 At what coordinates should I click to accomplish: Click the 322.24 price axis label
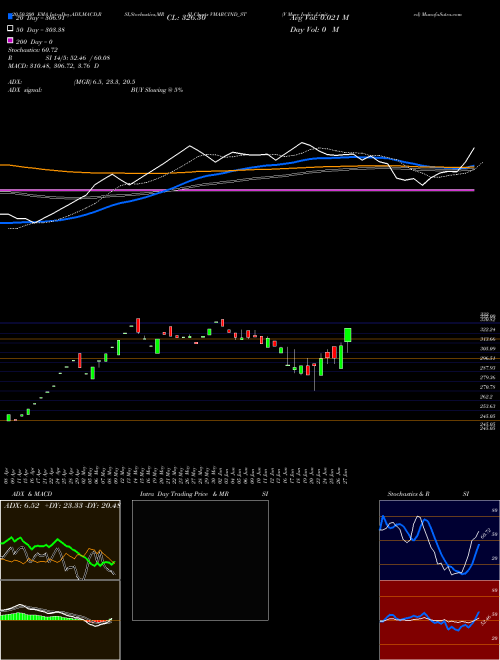point(487,329)
